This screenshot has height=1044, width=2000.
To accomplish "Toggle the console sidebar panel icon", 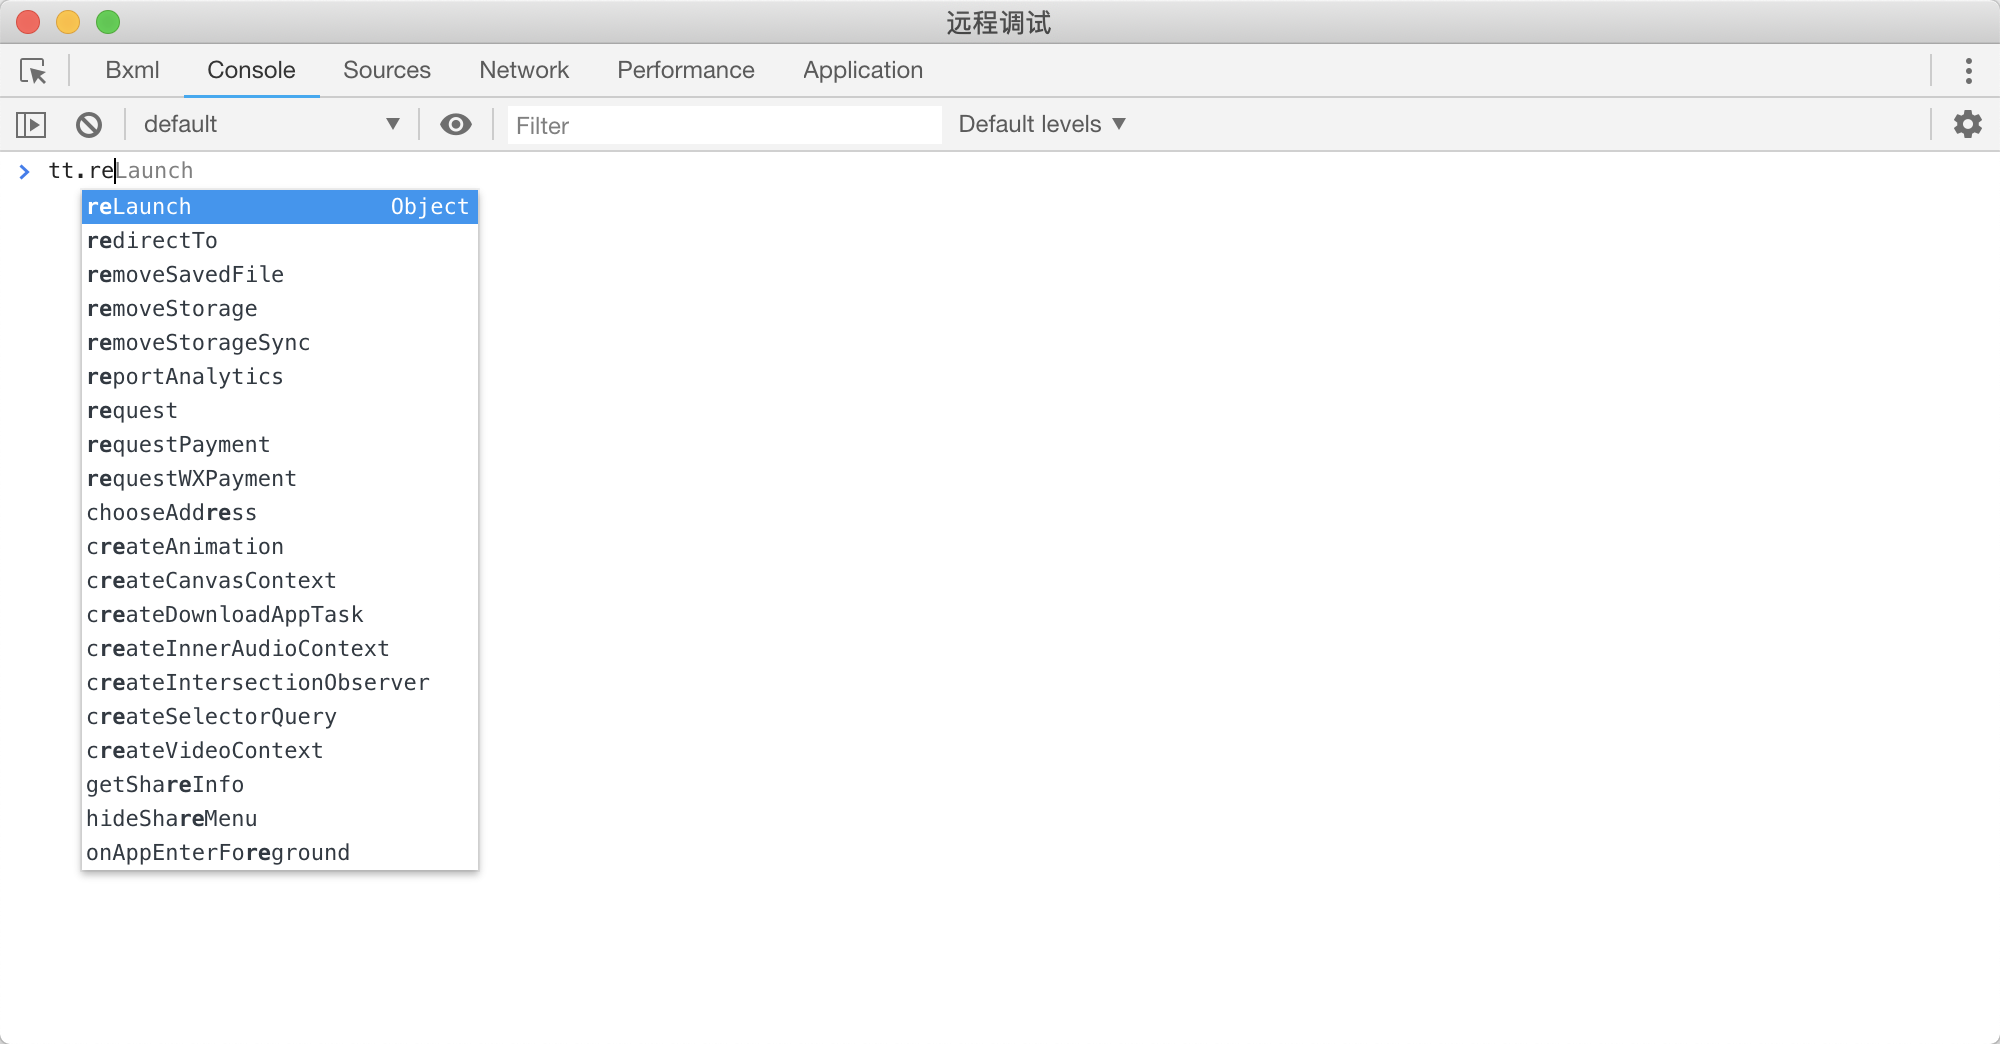I will (31, 125).
